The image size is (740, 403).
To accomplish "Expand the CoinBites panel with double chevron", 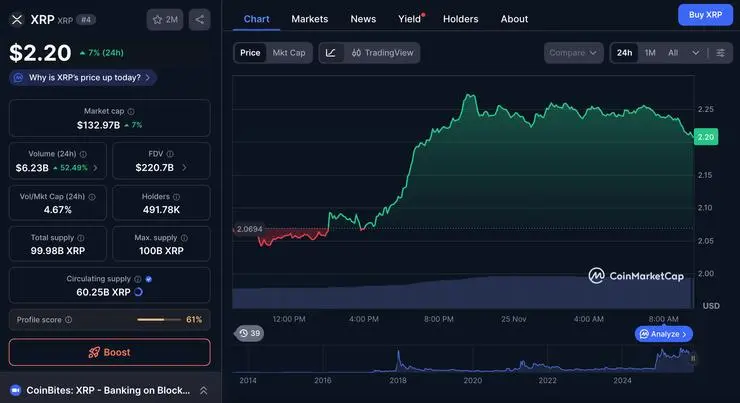I will pos(203,390).
